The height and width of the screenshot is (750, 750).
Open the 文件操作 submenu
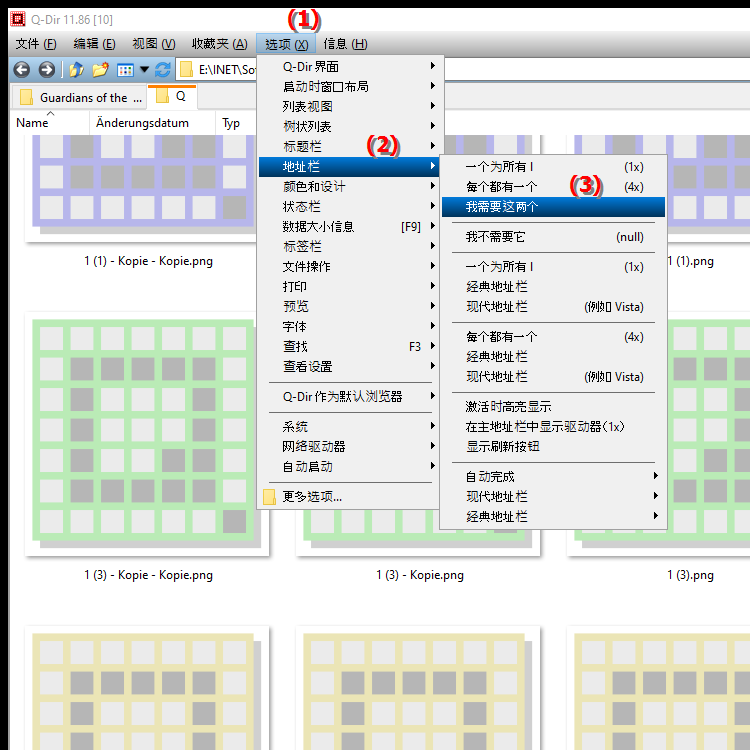click(349, 266)
